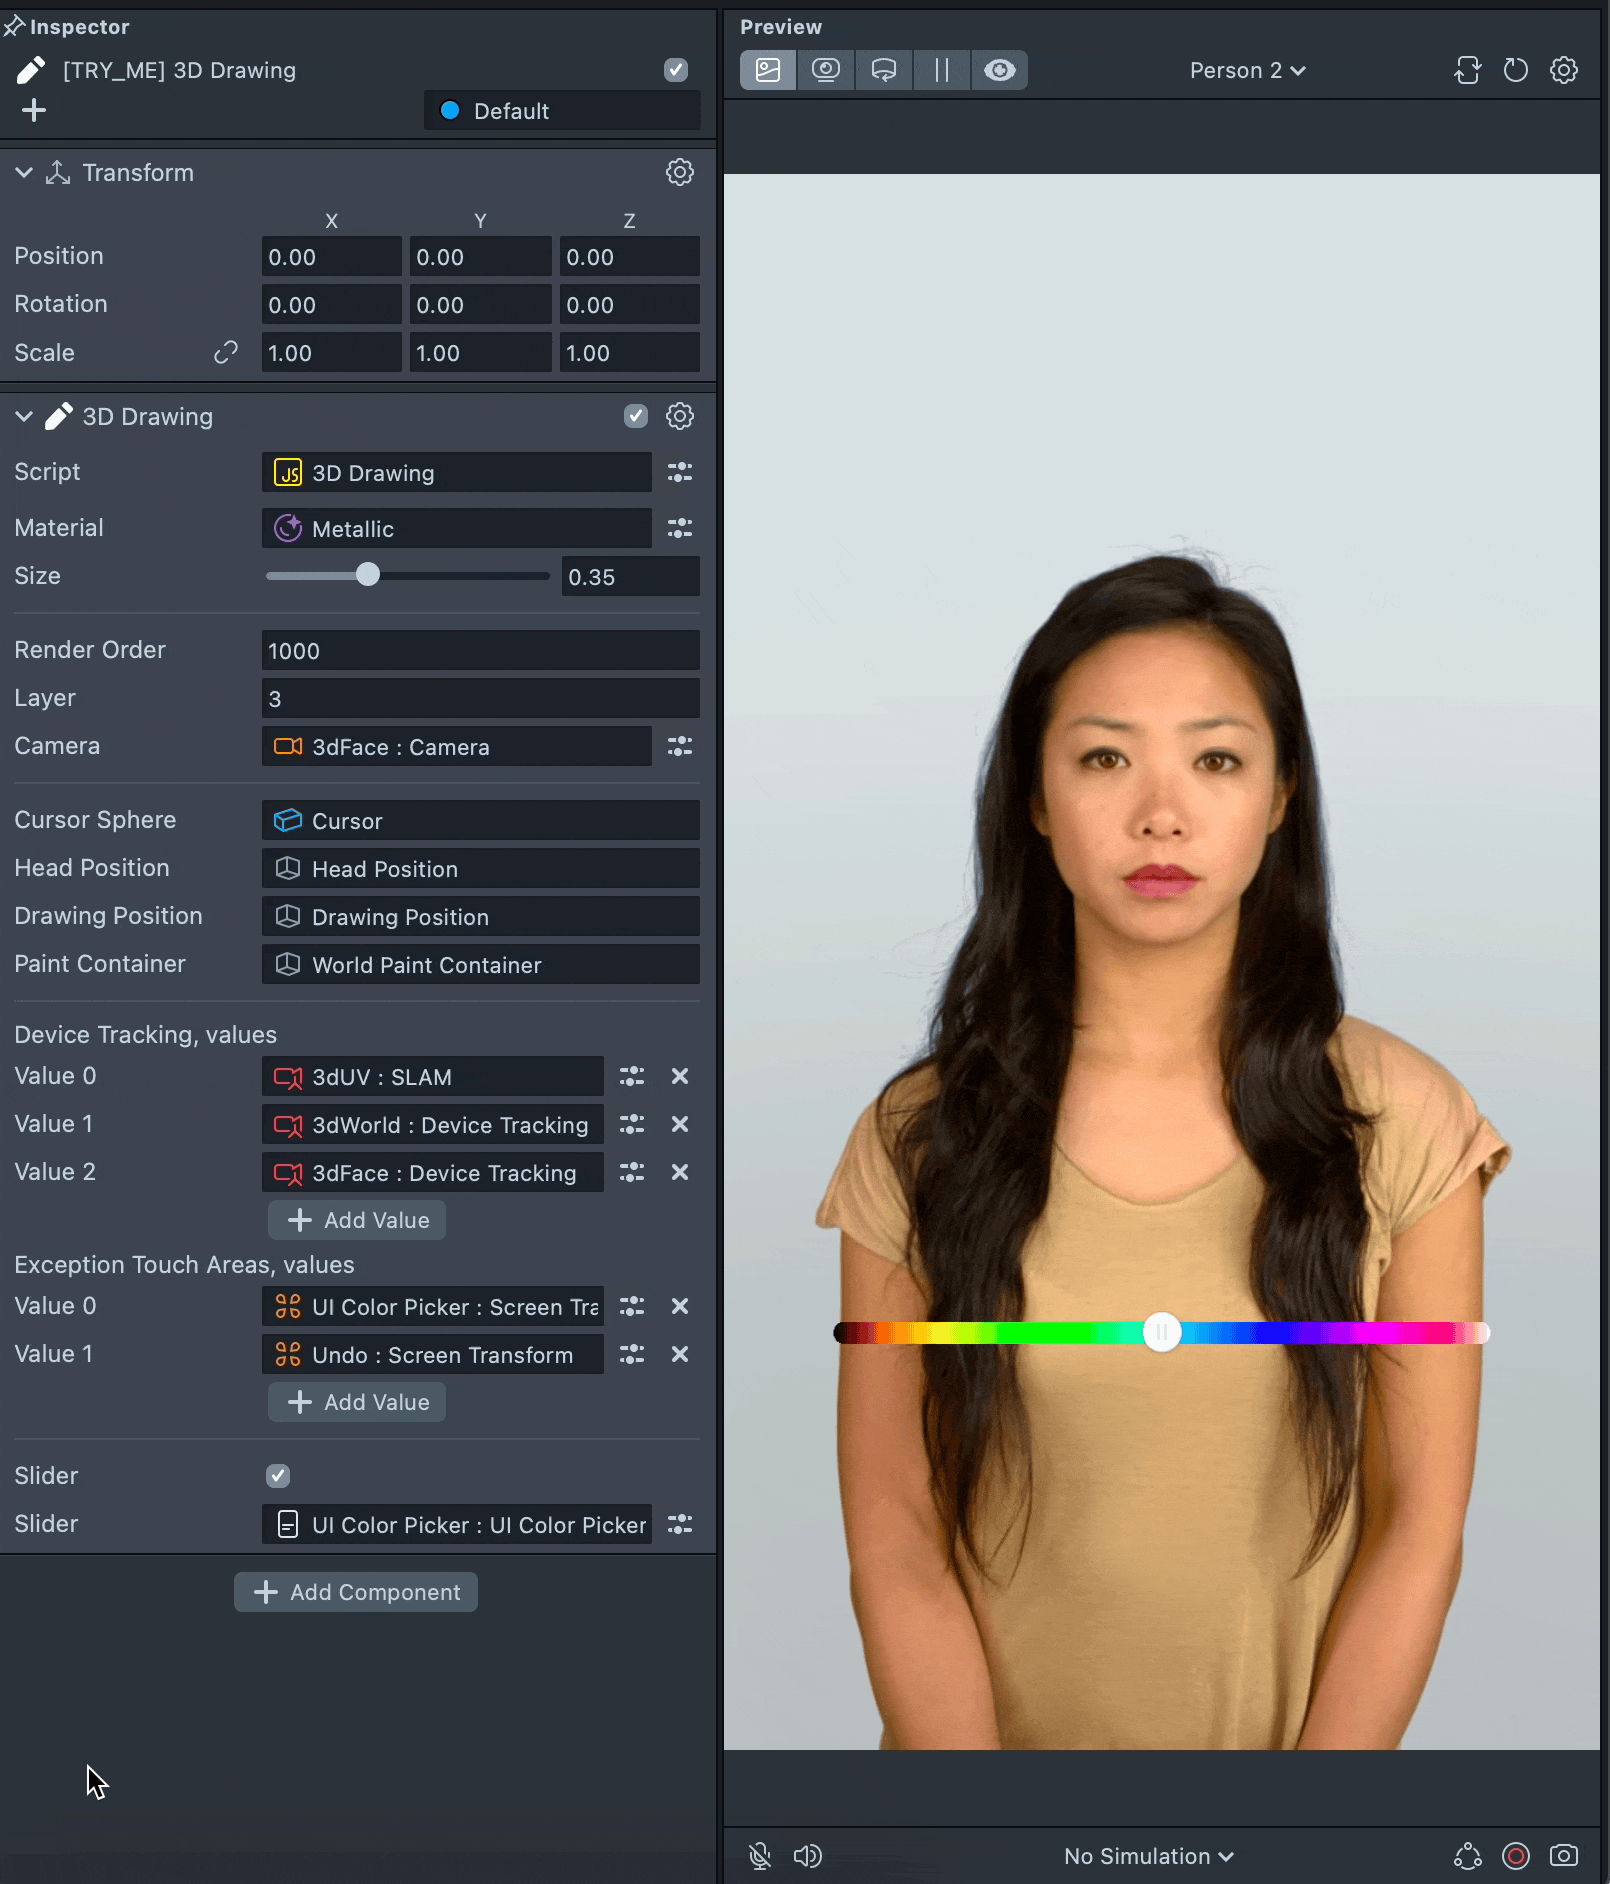Switch to the eye preview mode tab
The image size is (1610, 1884).
(999, 70)
